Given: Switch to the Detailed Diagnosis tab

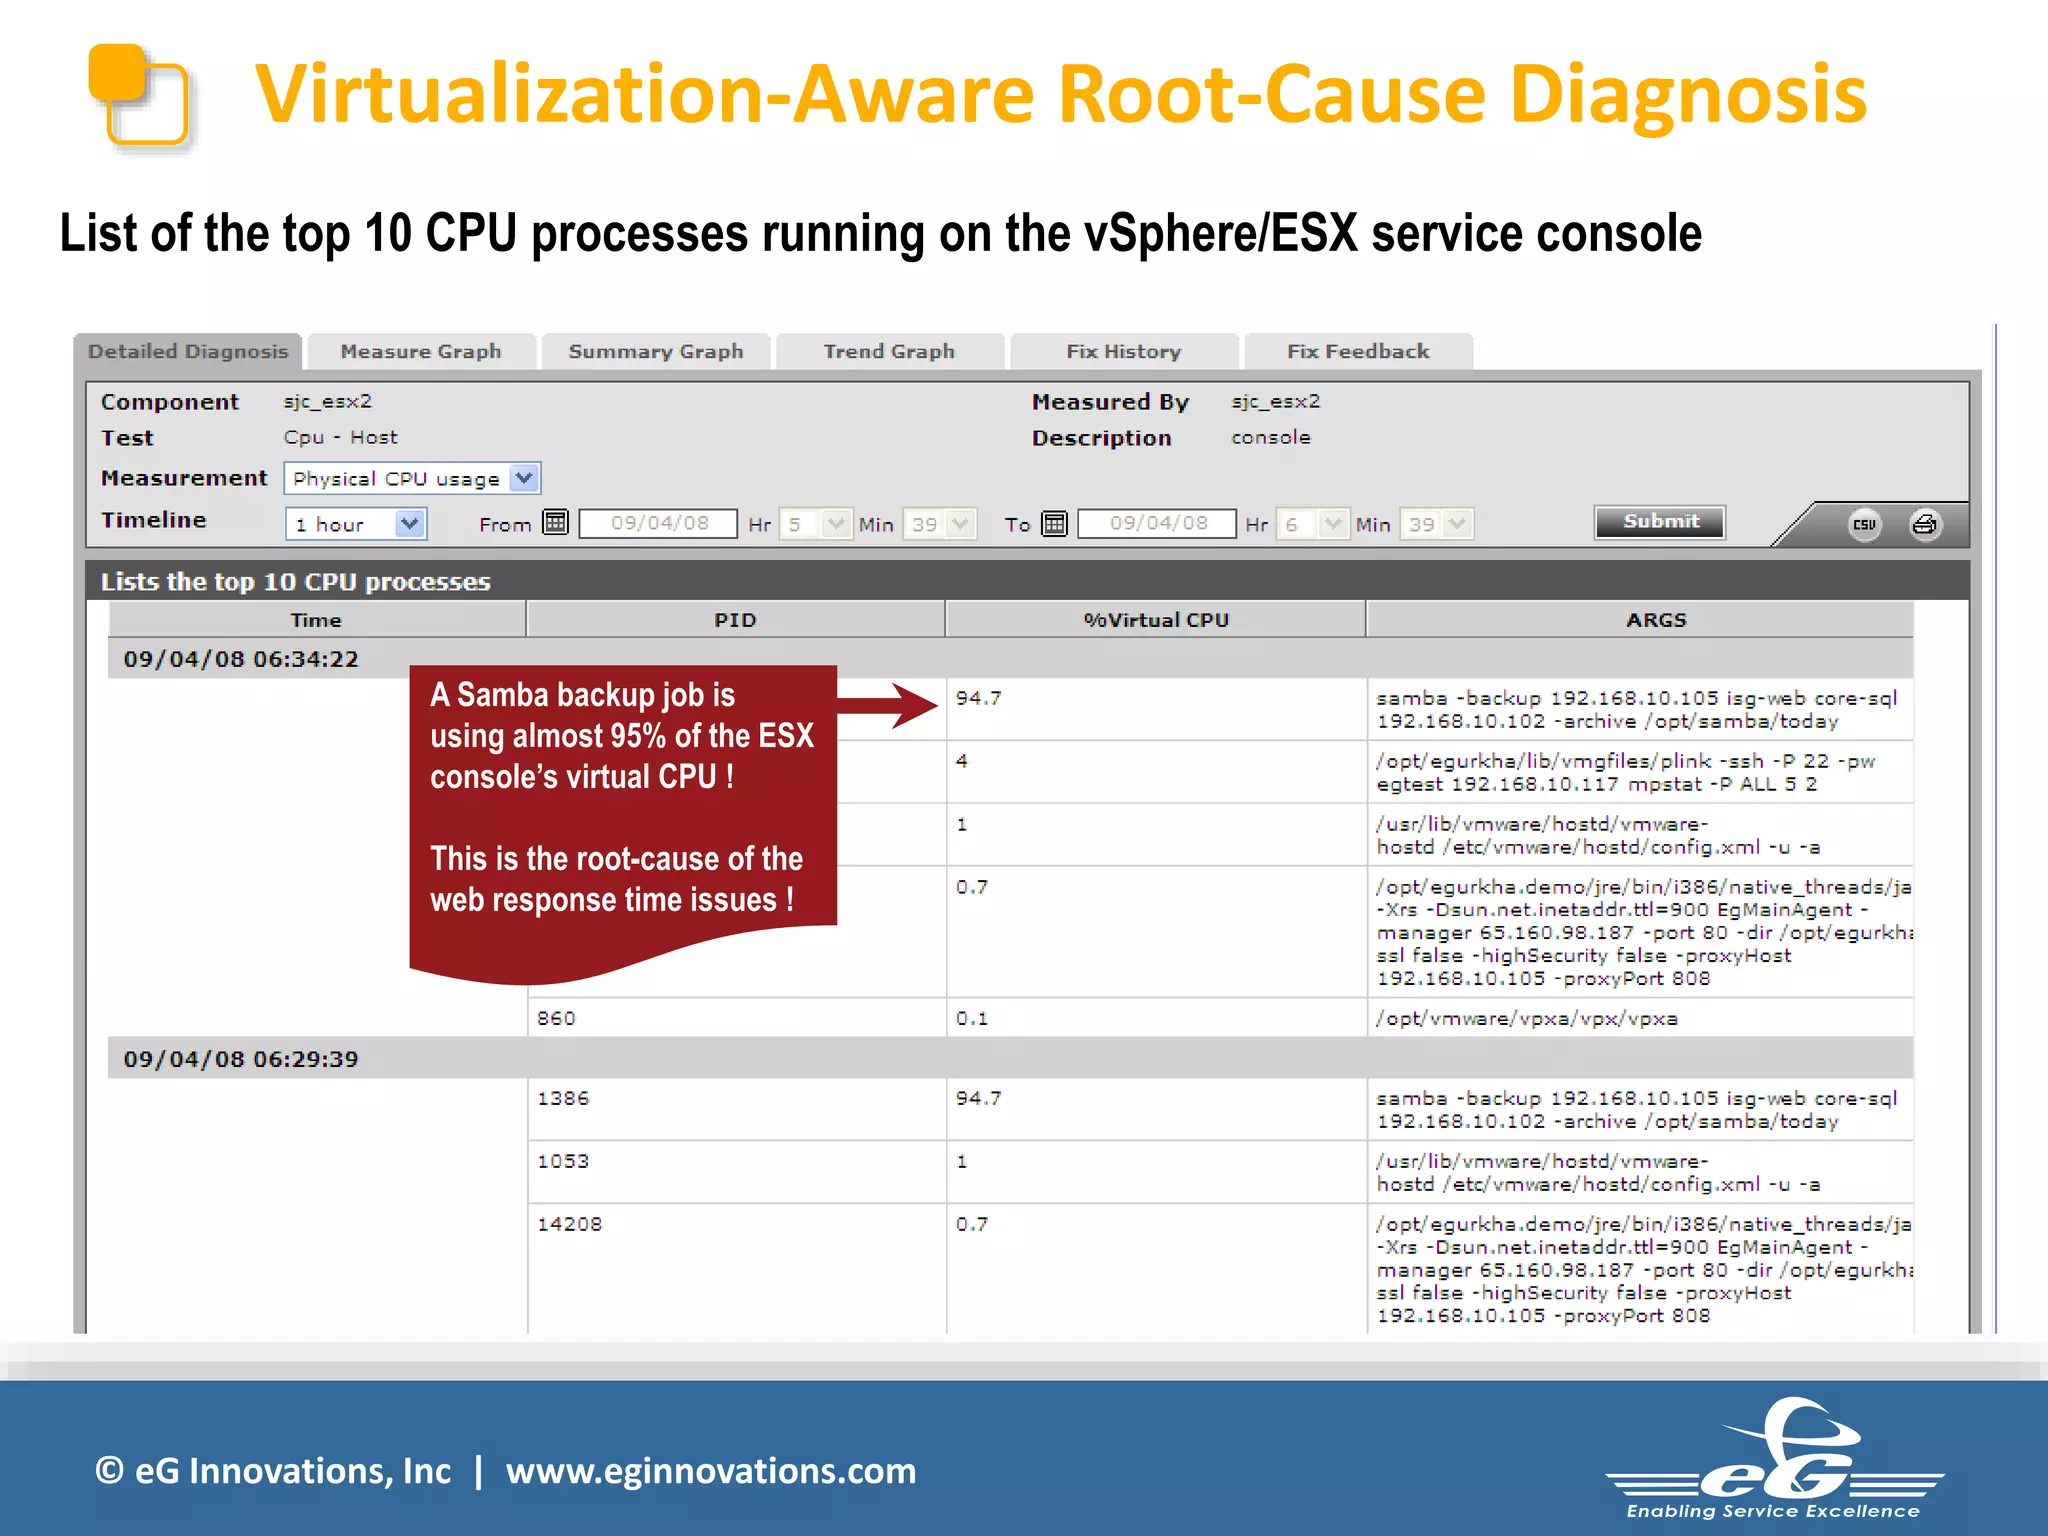Looking at the screenshot, I should click(x=188, y=351).
